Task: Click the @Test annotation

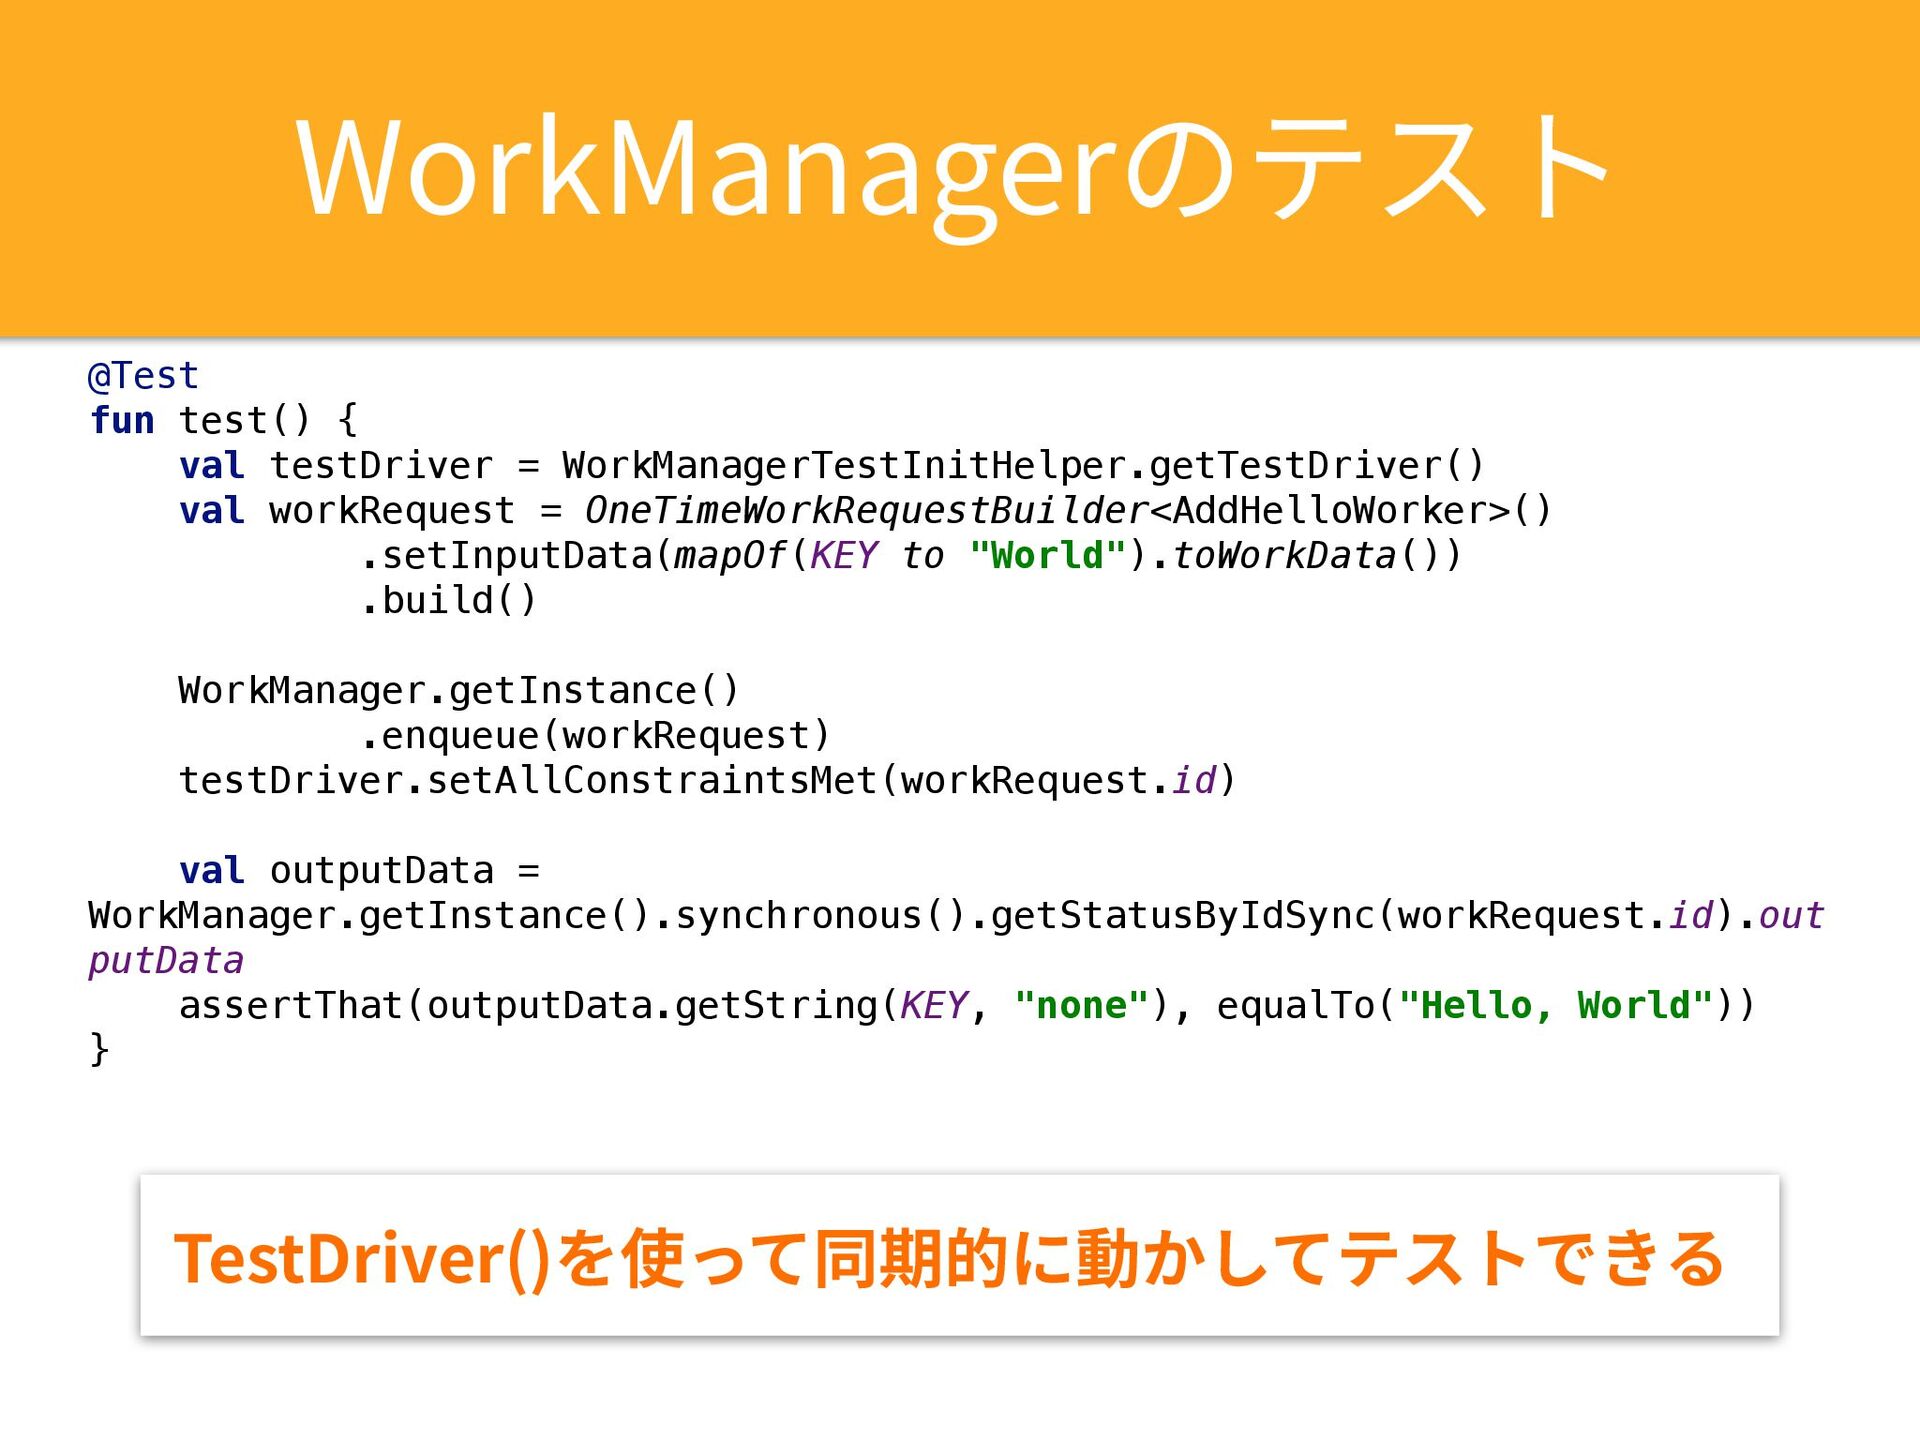Action: coord(143,376)
